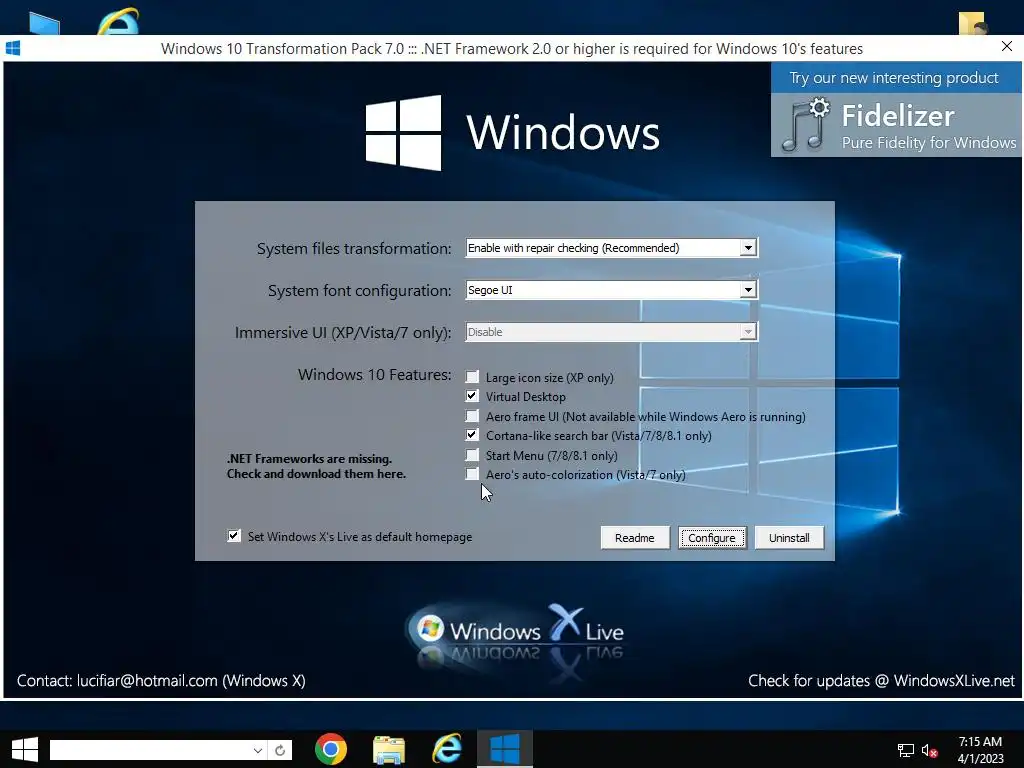This screenshot has height=768, width=1024.
Task: Open the Internet Explorer desktop shortcut
Action: pyautogui.click(x=118, y=21)
